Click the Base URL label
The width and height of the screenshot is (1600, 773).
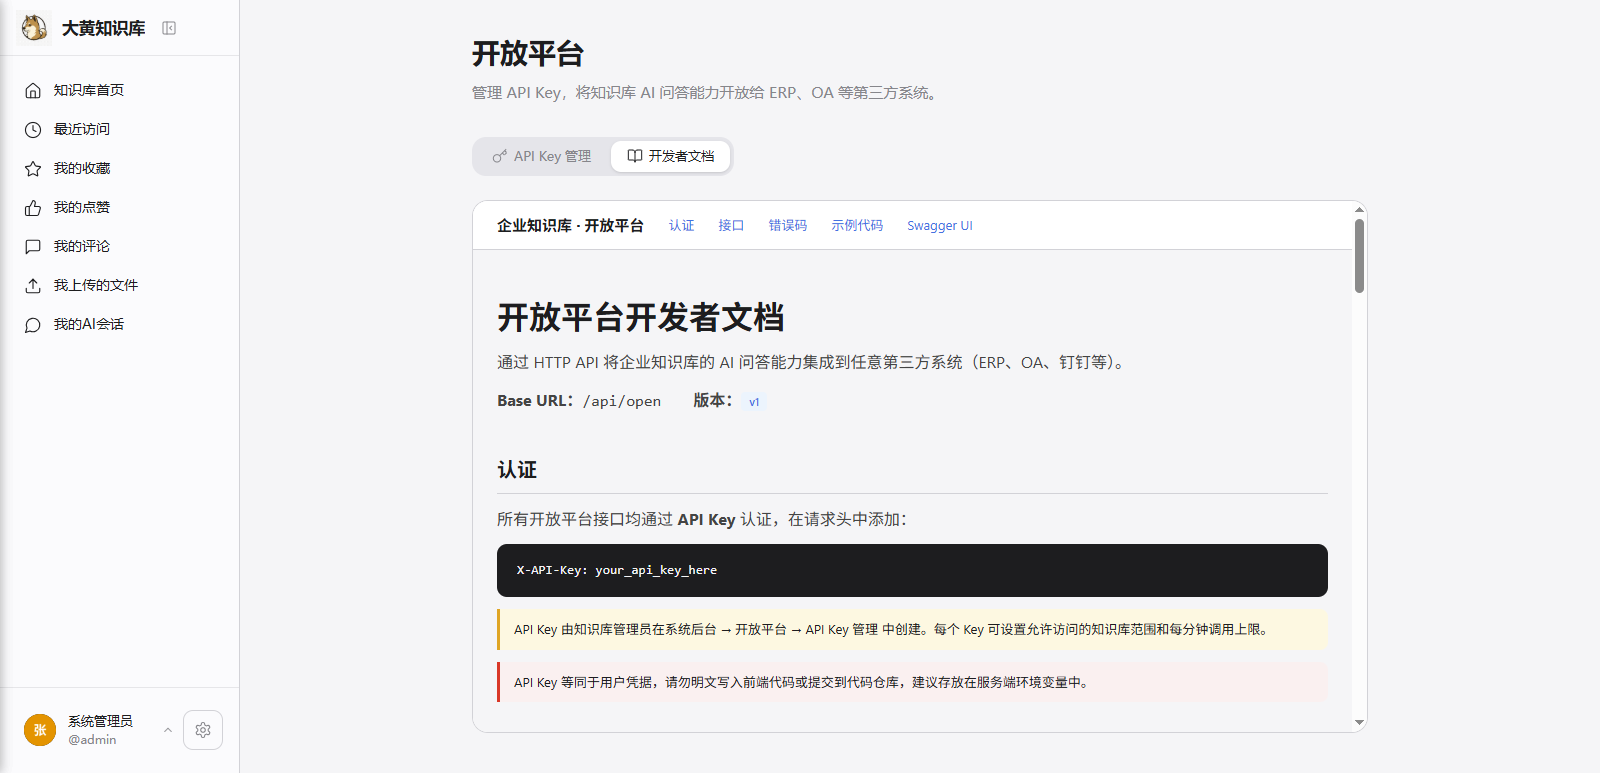(535, 401)
